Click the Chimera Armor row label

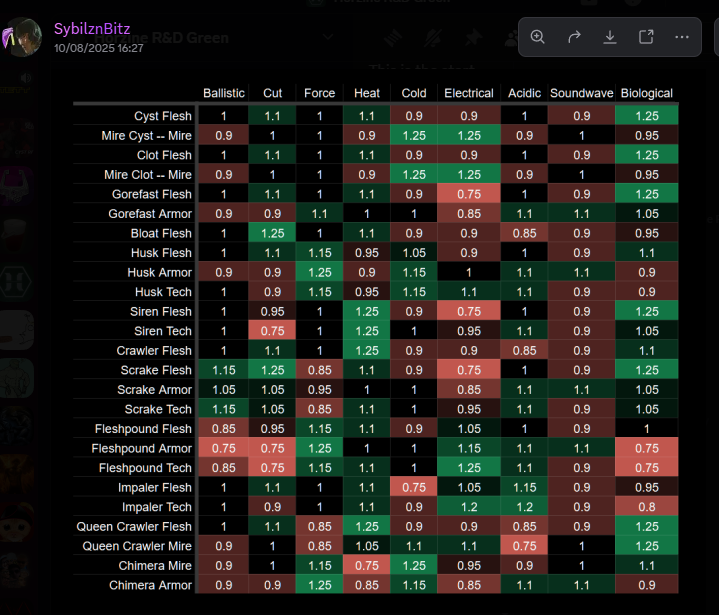click(150, 585)
